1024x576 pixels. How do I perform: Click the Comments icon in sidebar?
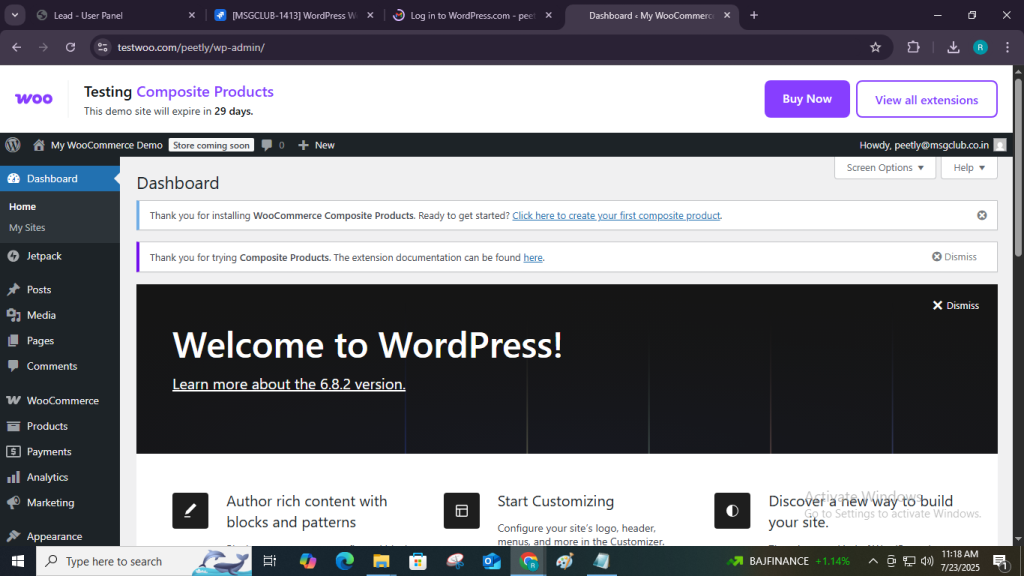pos(13,366)
